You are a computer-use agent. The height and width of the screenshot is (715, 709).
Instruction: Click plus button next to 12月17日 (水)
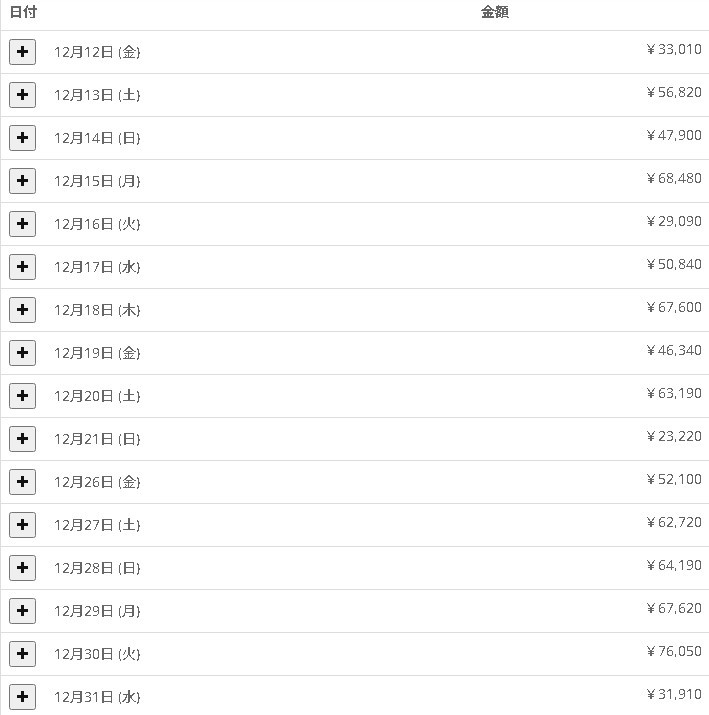tap(22, 267)
